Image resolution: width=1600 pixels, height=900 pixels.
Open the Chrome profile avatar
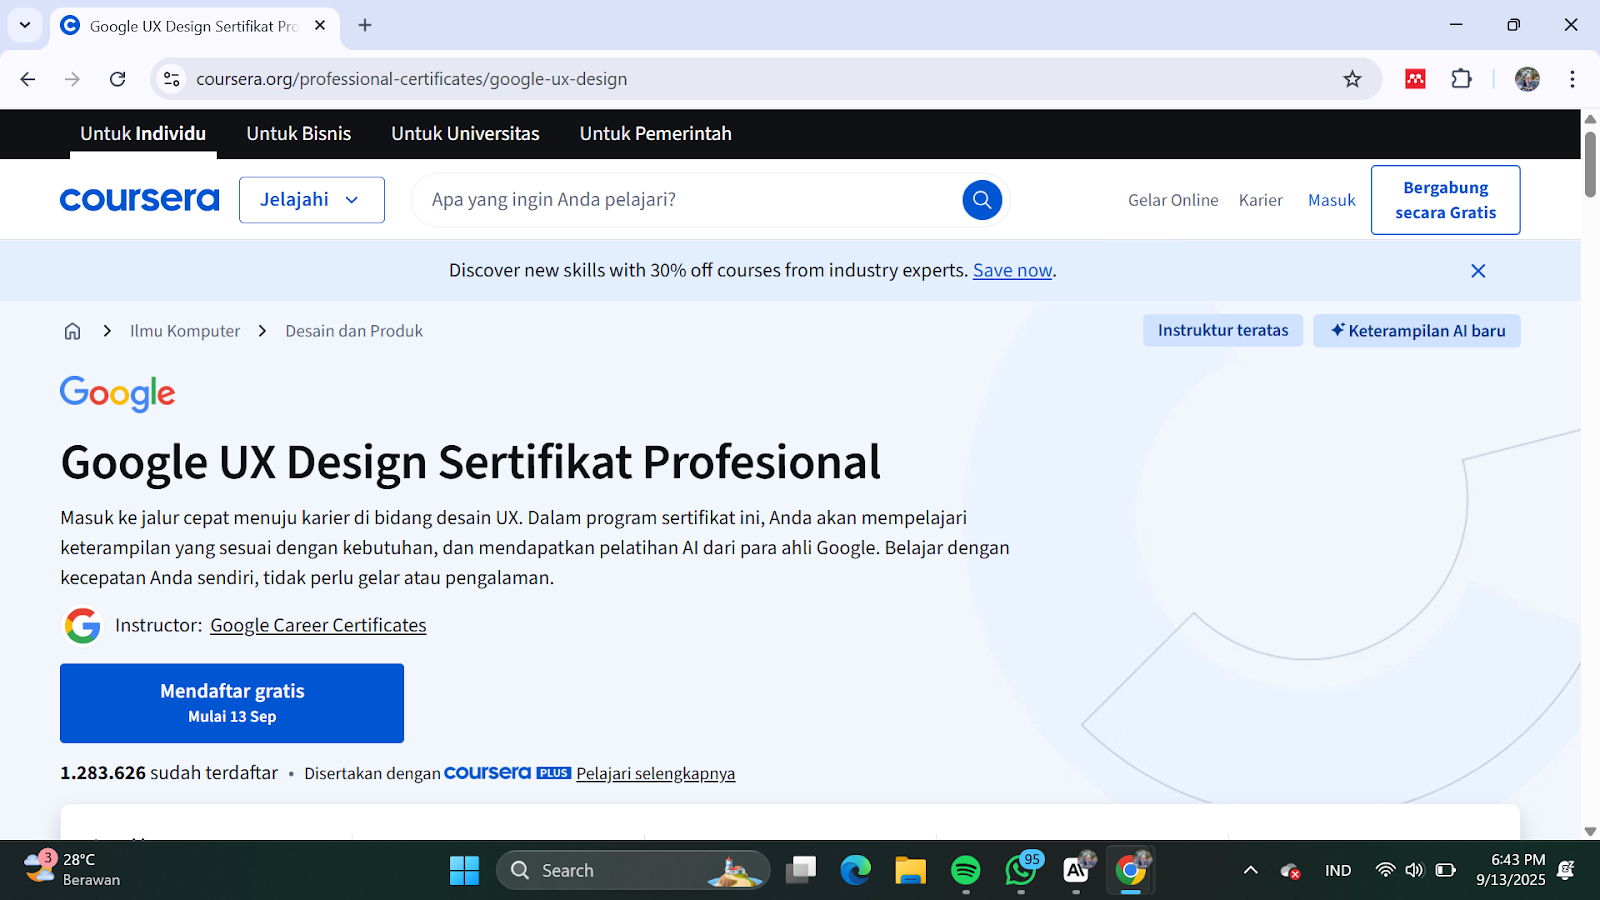point(1526,79)
